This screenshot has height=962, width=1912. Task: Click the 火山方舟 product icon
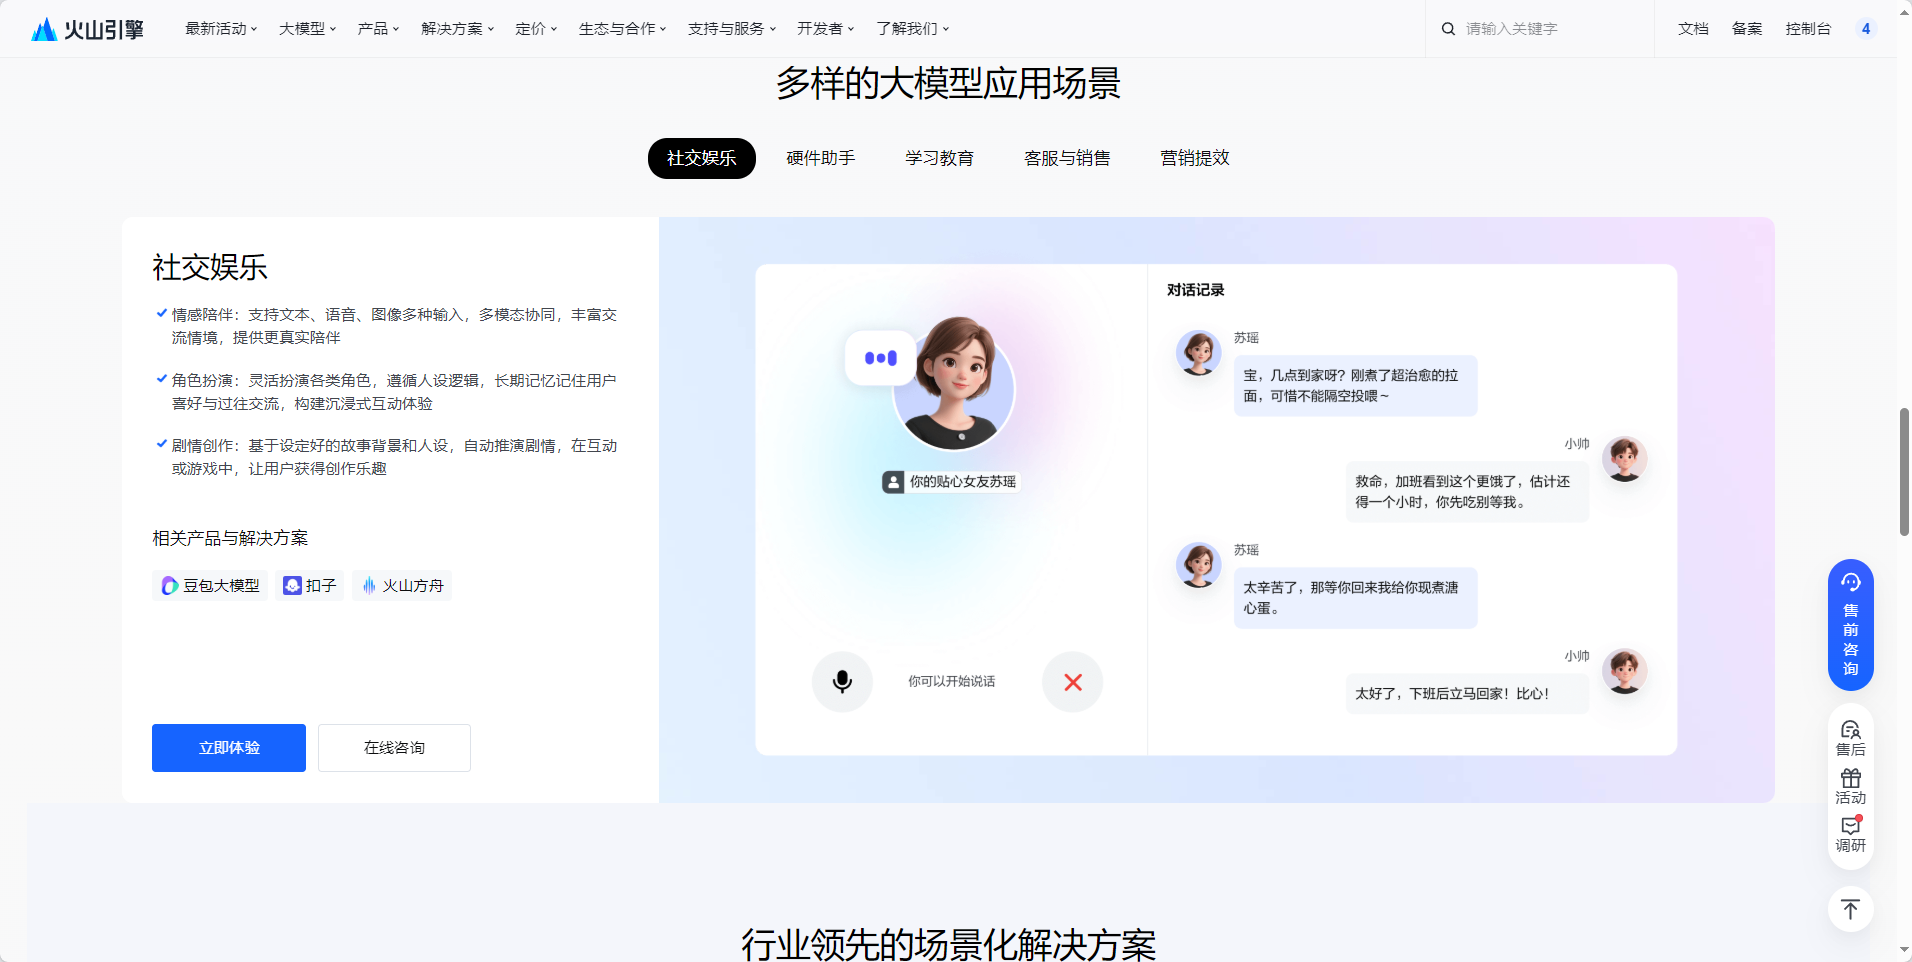370,586
